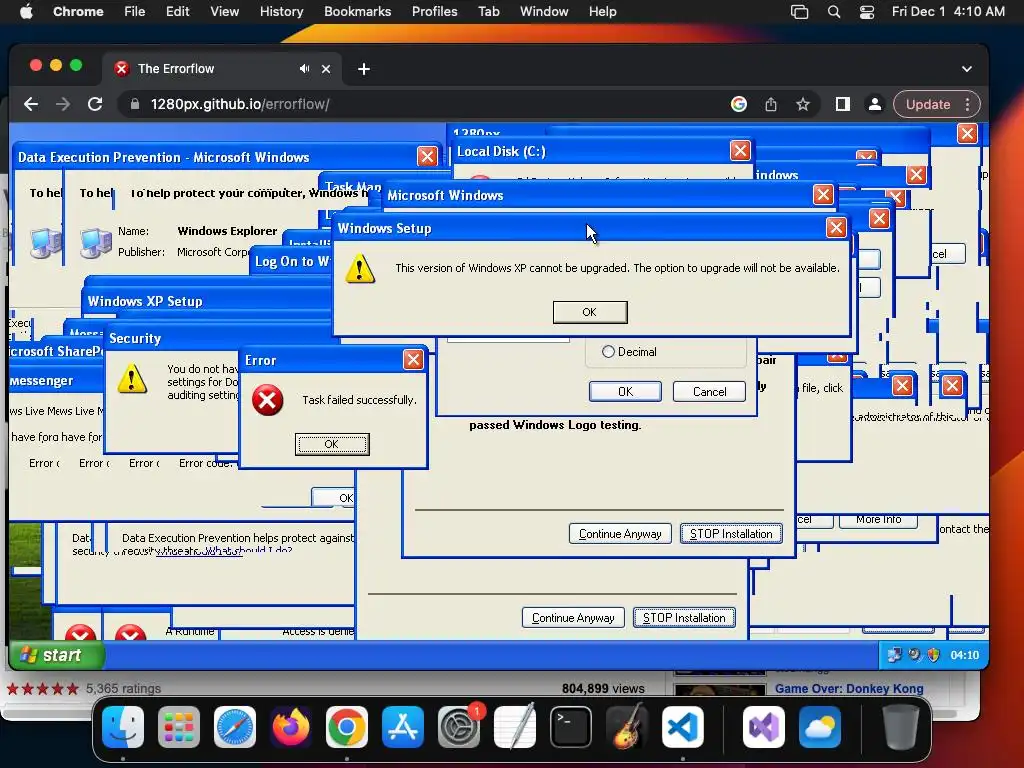Click the network computers tray icon
Screen dimensions: 1024x768
point(894,655)
